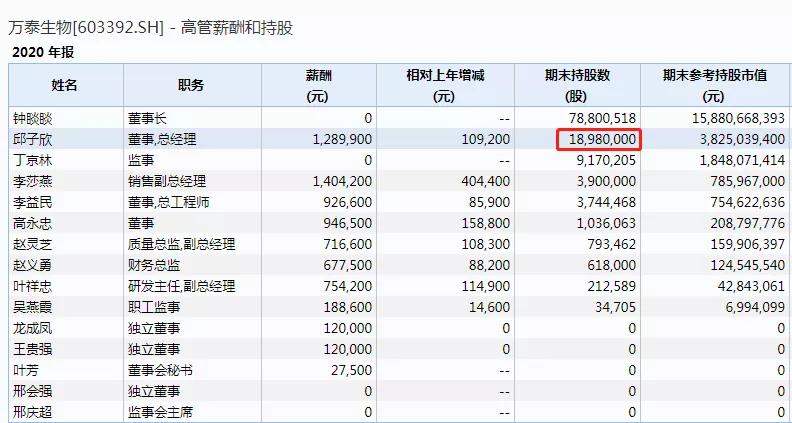Click shareholding value 1,036,063
Viewport: 792px width, 423px height.
(x=606, y=223)
